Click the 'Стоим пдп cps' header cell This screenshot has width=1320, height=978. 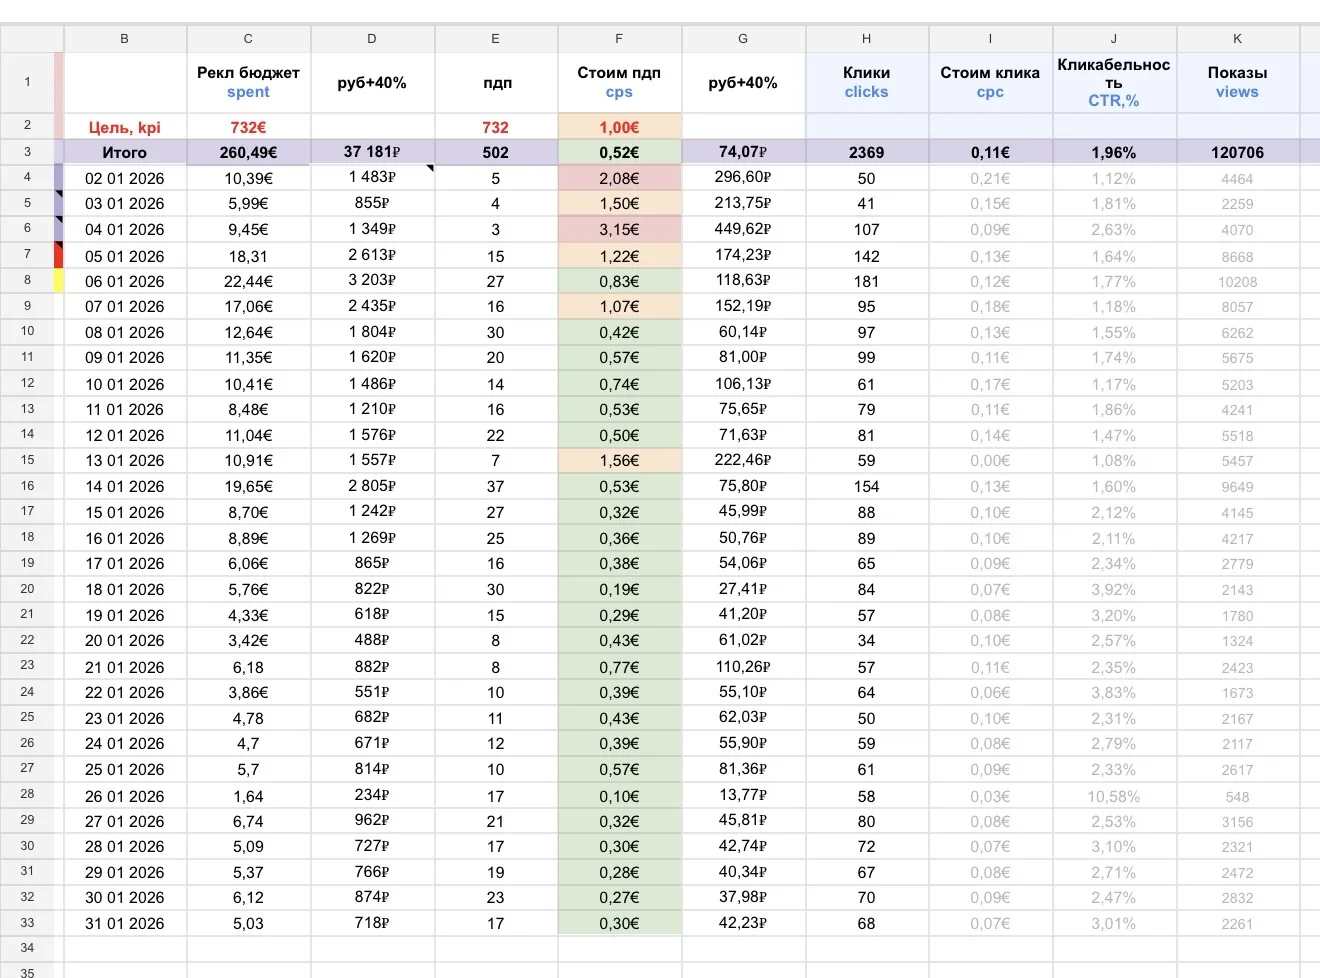tap(619, 82)
